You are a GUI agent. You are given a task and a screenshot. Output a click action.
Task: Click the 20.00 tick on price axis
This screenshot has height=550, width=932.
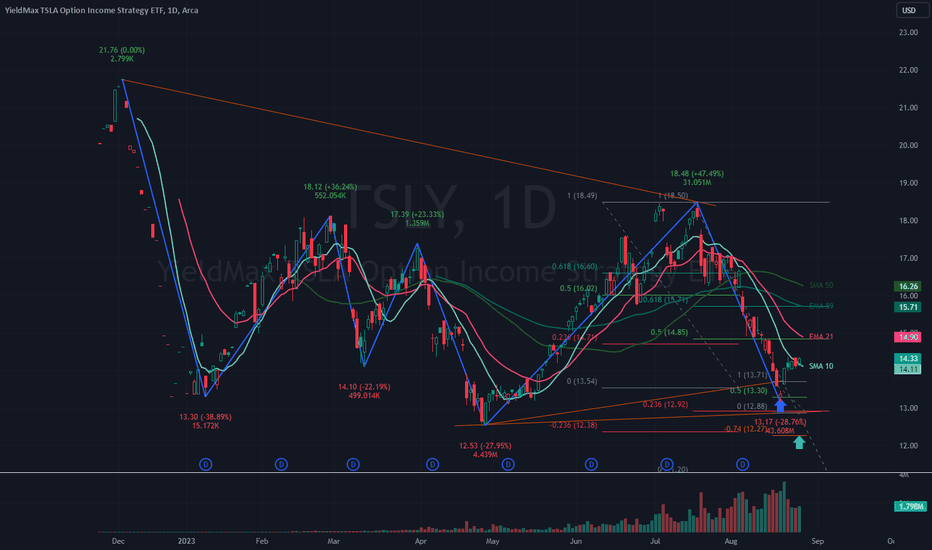tap(908, 145)
